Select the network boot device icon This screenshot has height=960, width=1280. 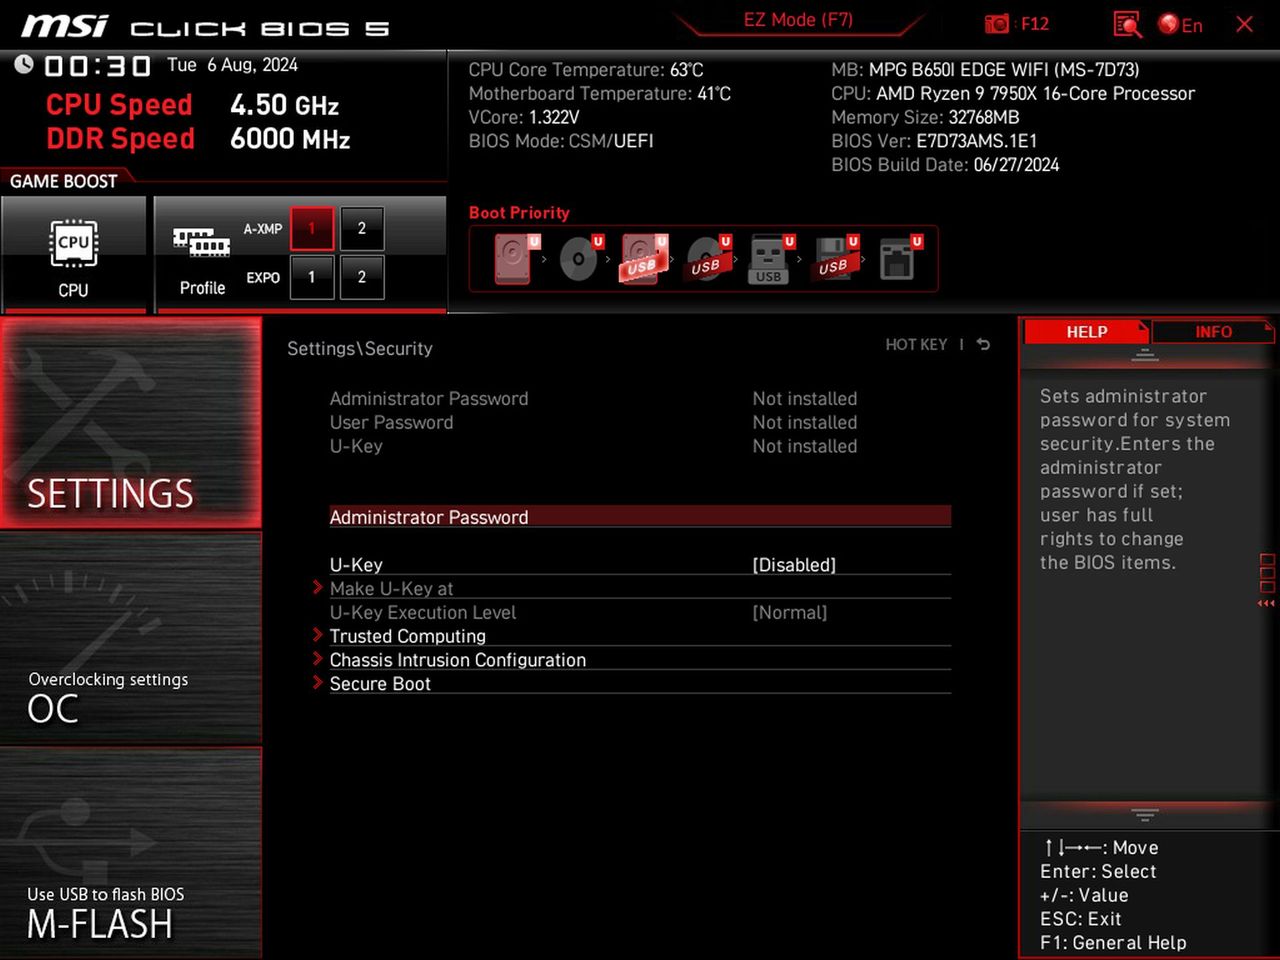(899, 258)
